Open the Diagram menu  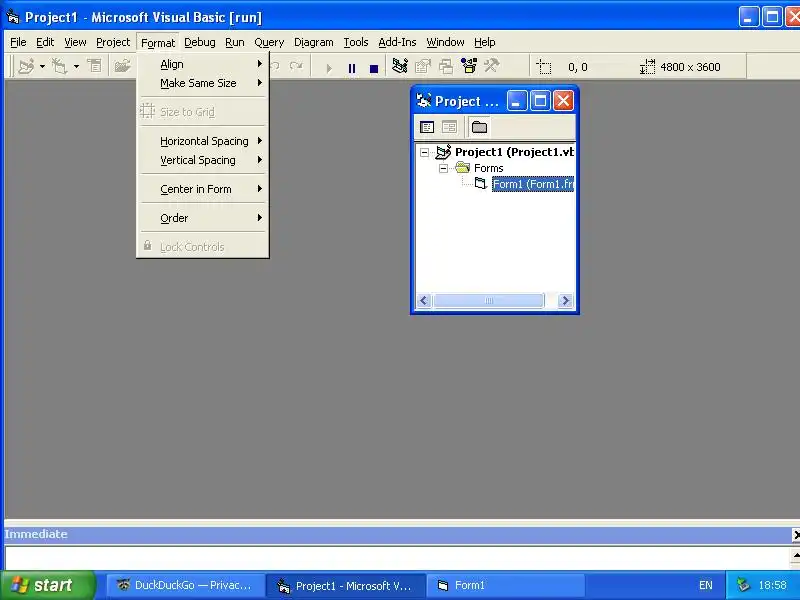click(x=313, y=42)
